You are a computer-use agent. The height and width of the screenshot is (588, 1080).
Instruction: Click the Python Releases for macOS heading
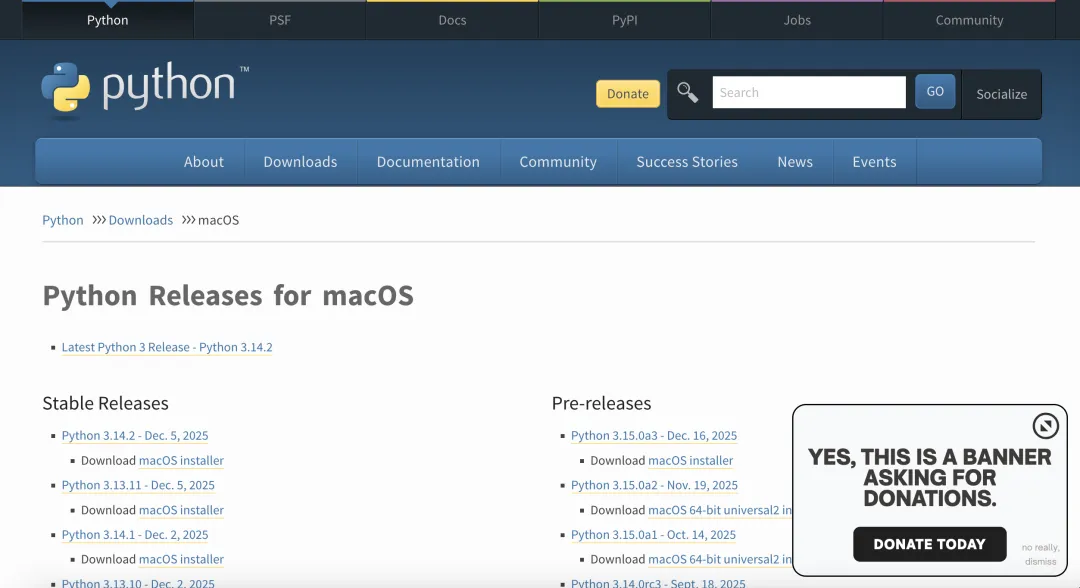pos(228,296)
